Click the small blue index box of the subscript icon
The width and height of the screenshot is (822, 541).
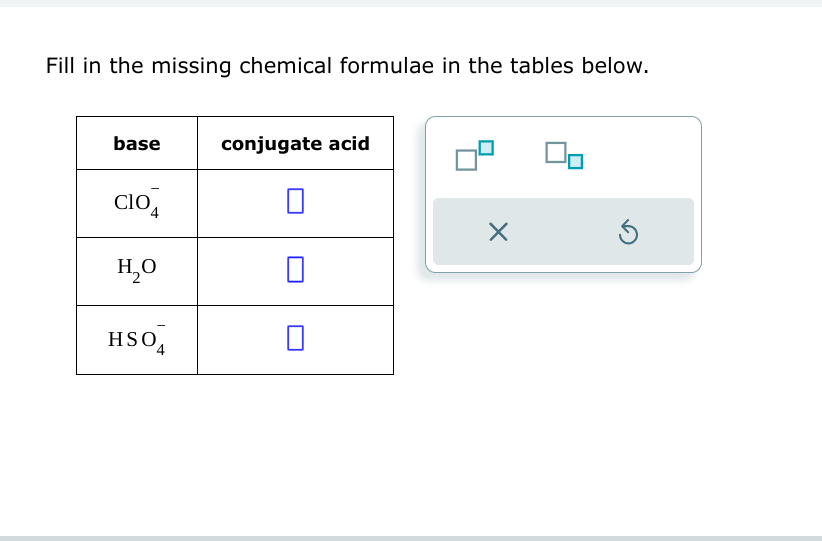pos(576,161)
